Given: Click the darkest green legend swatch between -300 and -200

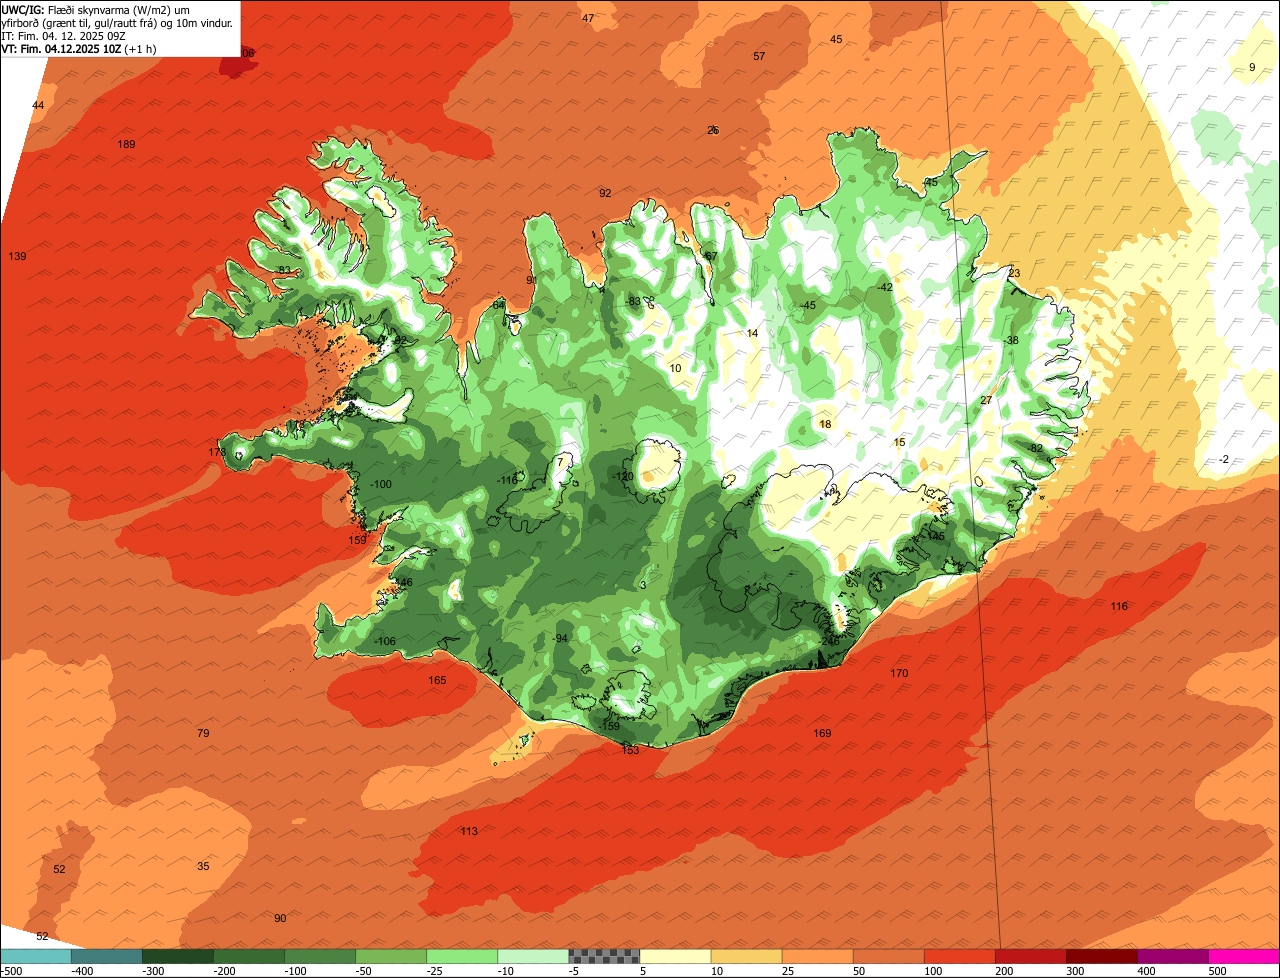Looking at the screenshot, I should click(x=178, y=956).
